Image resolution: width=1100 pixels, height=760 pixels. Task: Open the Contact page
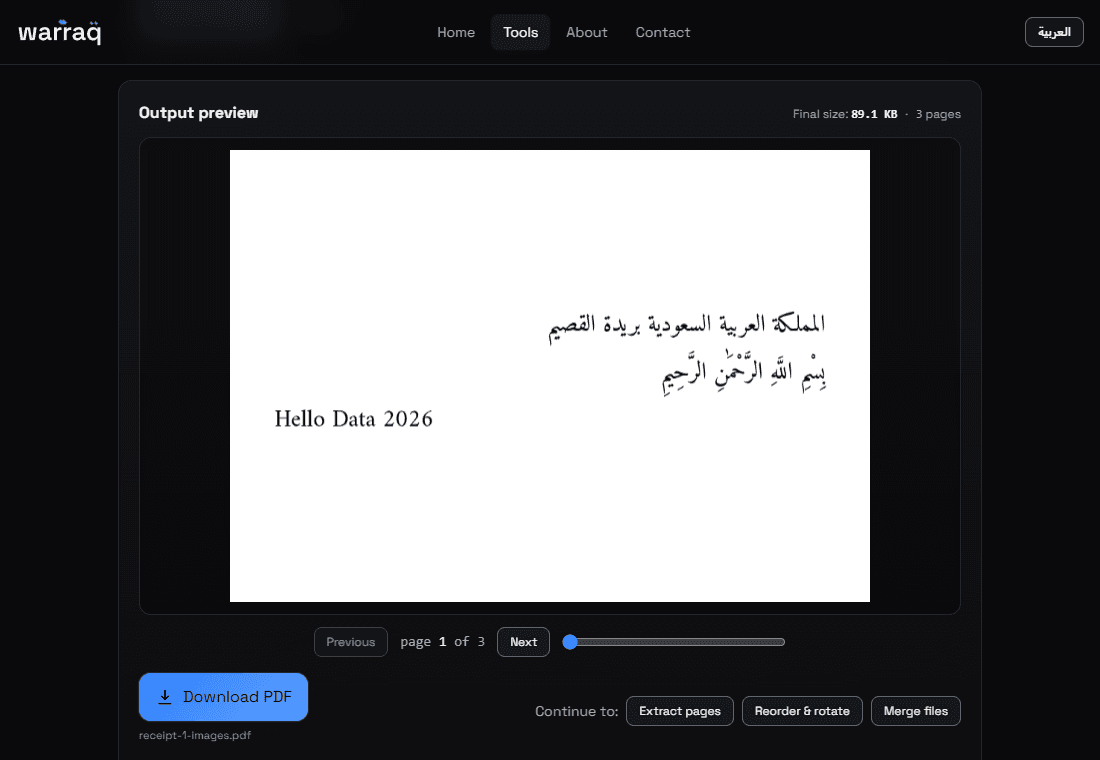(x=663, y=32)
